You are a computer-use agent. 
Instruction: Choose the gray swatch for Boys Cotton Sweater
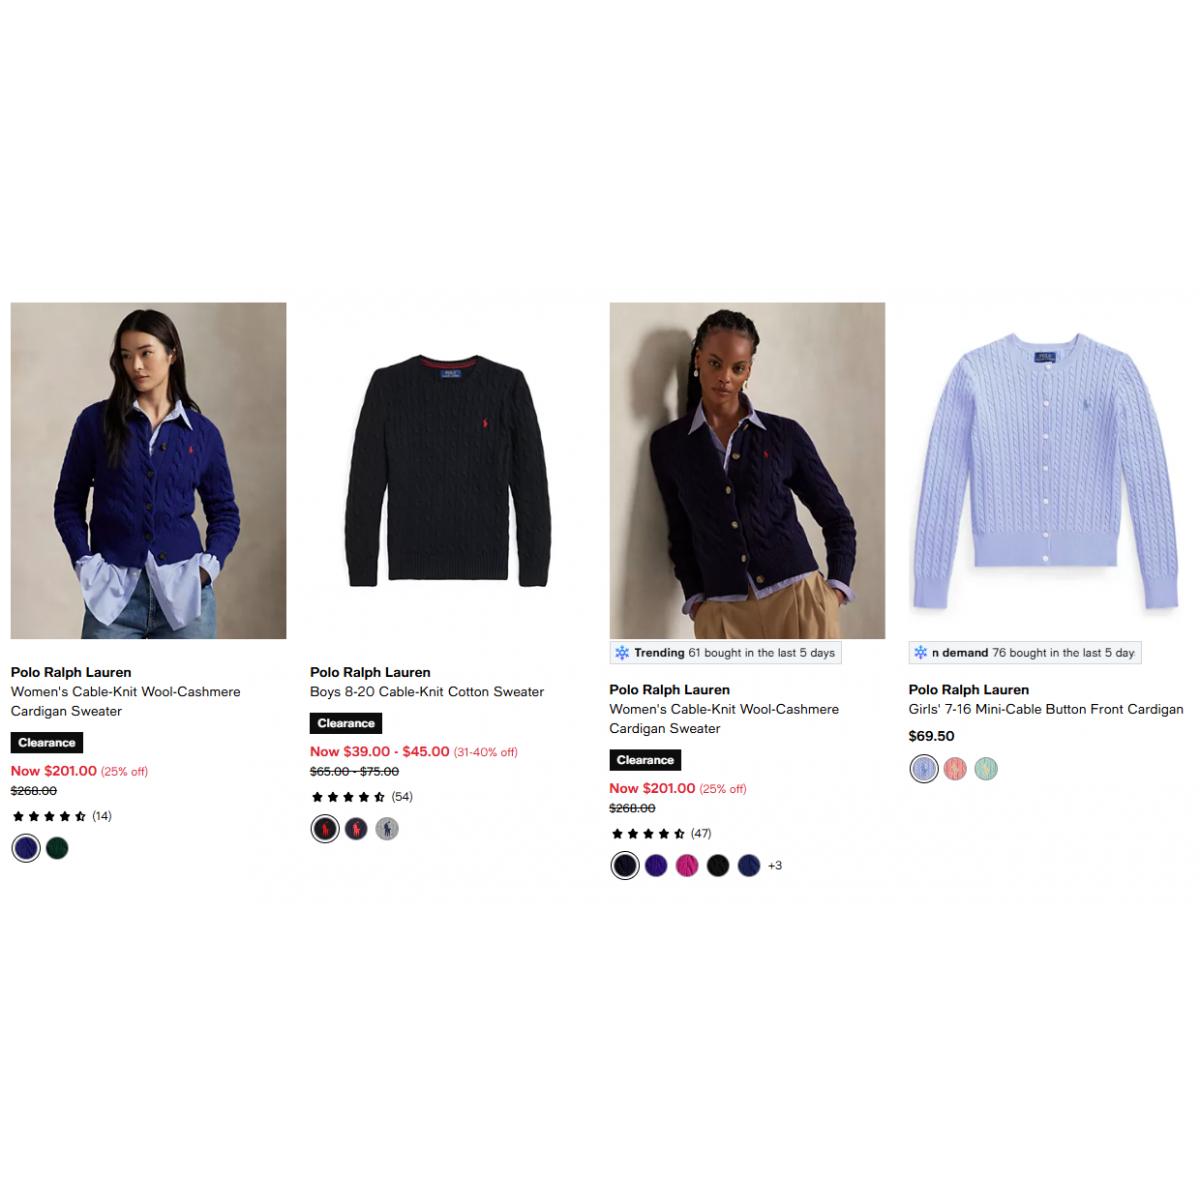(x=387, y=829)
